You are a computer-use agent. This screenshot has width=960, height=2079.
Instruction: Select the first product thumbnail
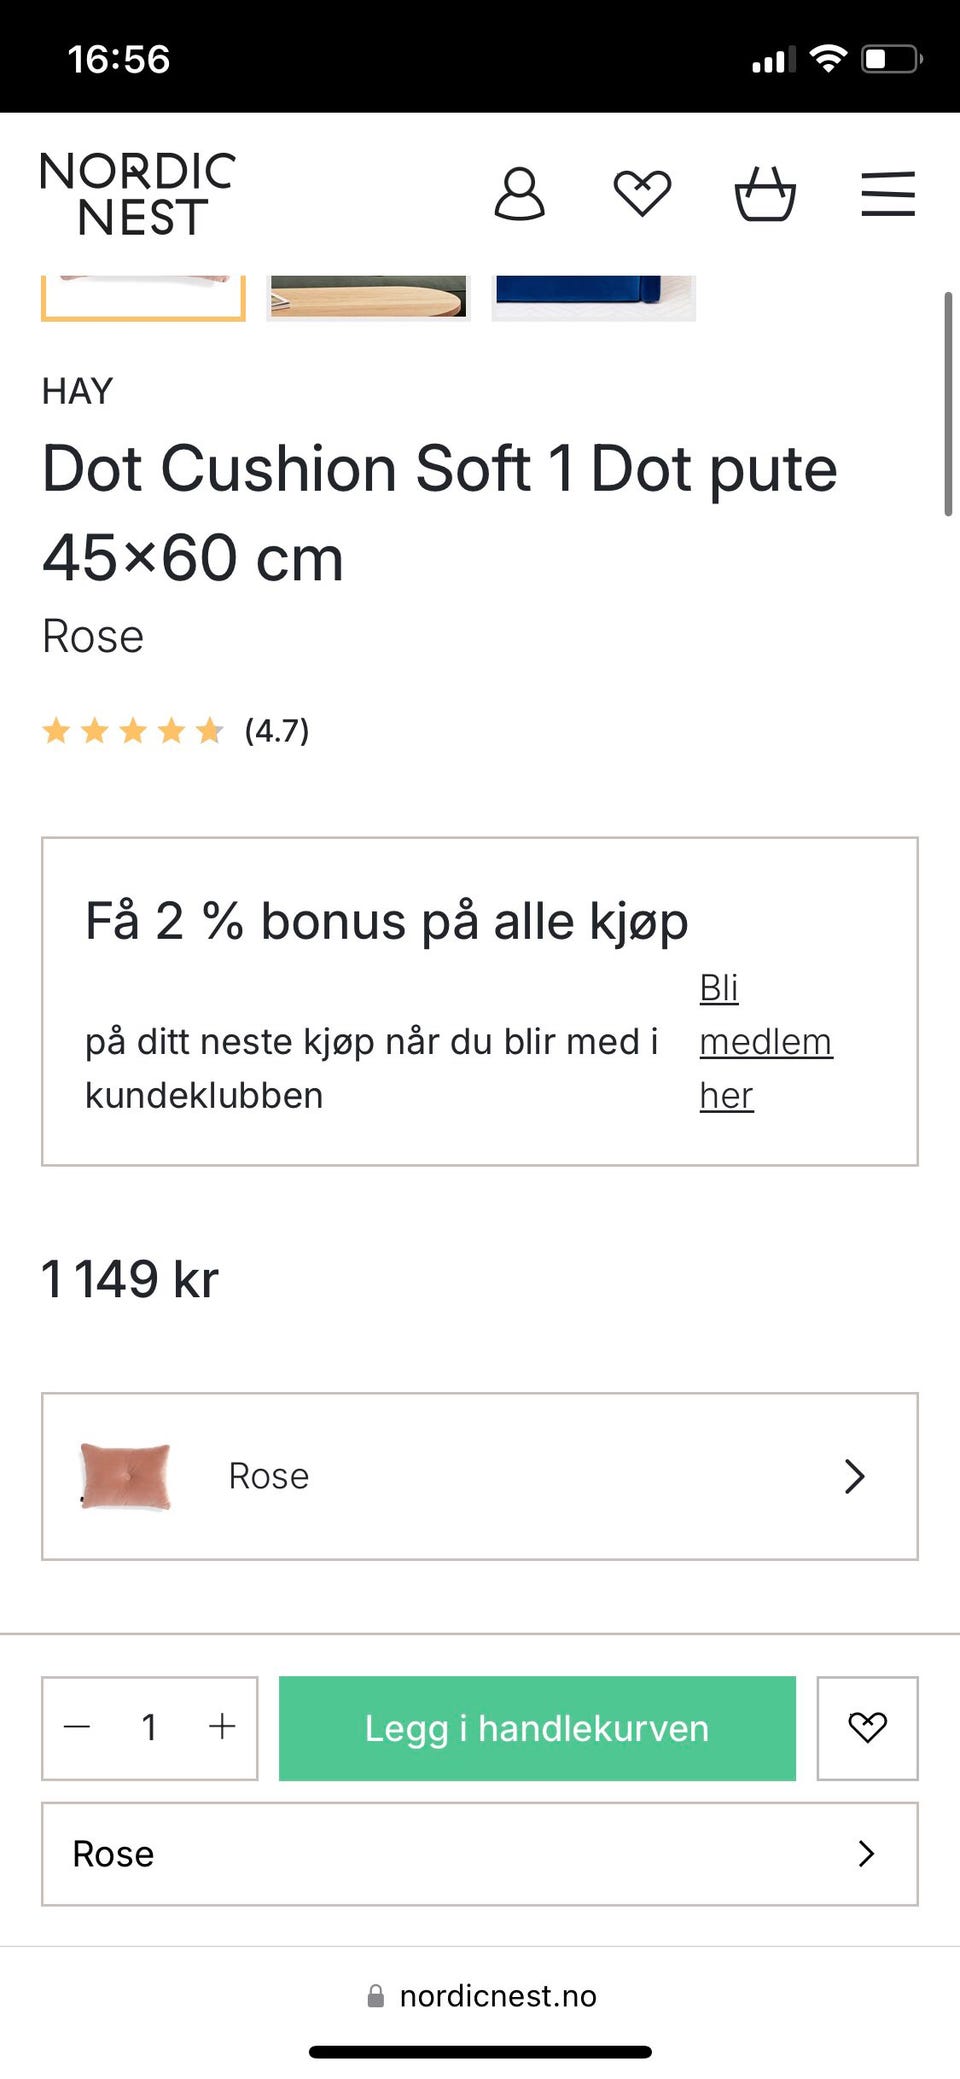(143, 297)
